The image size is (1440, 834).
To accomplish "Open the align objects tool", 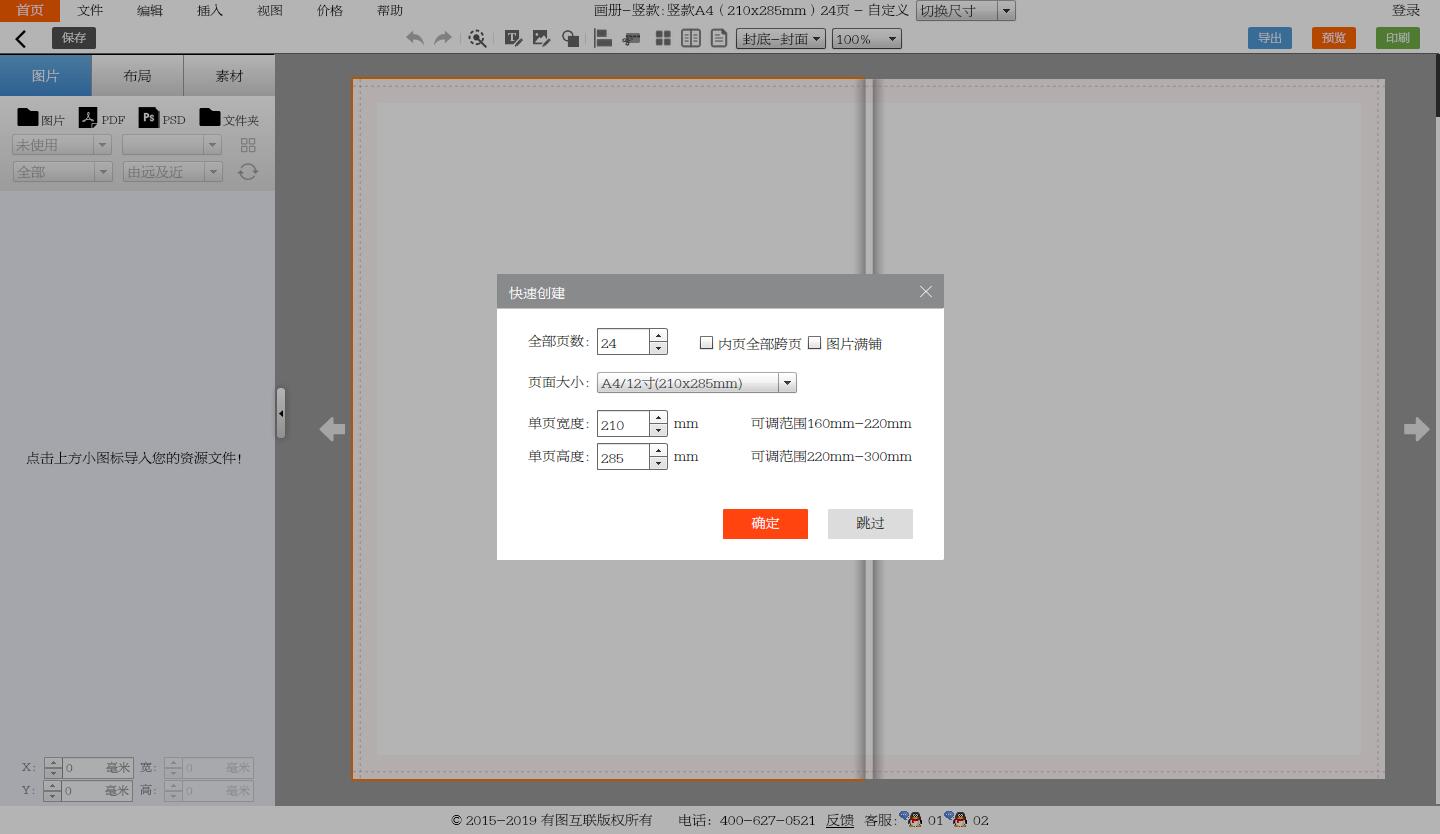I will 603,38.
